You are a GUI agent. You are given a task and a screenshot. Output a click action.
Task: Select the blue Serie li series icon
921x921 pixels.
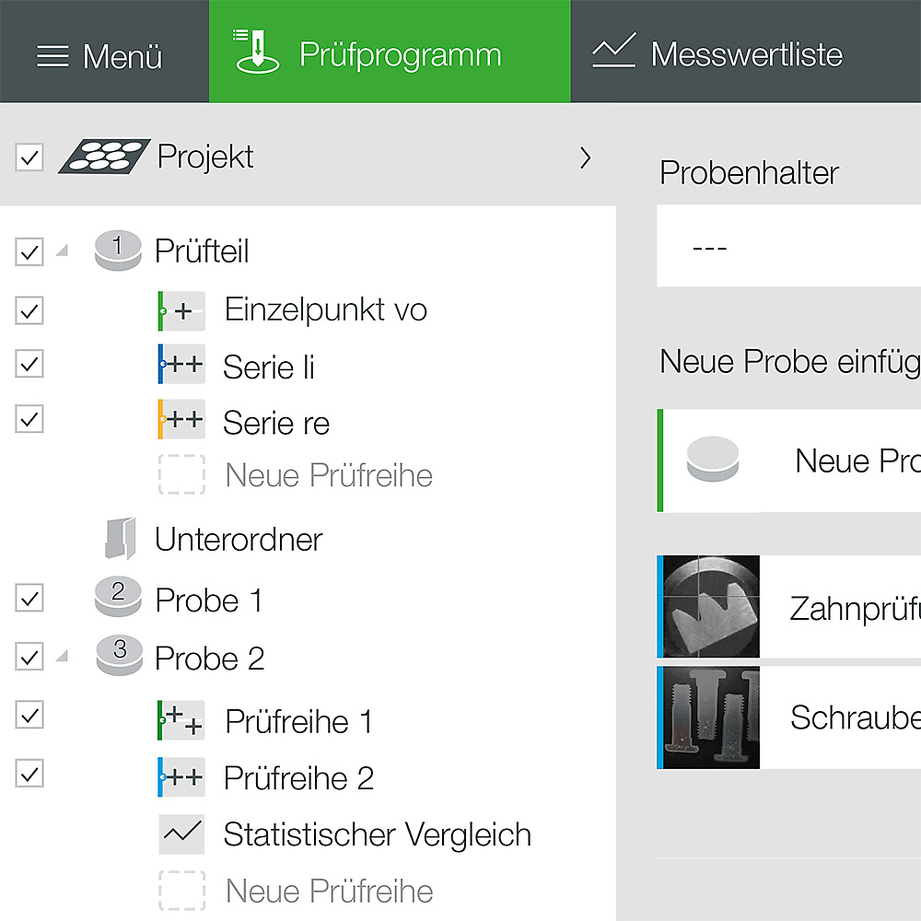click(x=181, y=364)
